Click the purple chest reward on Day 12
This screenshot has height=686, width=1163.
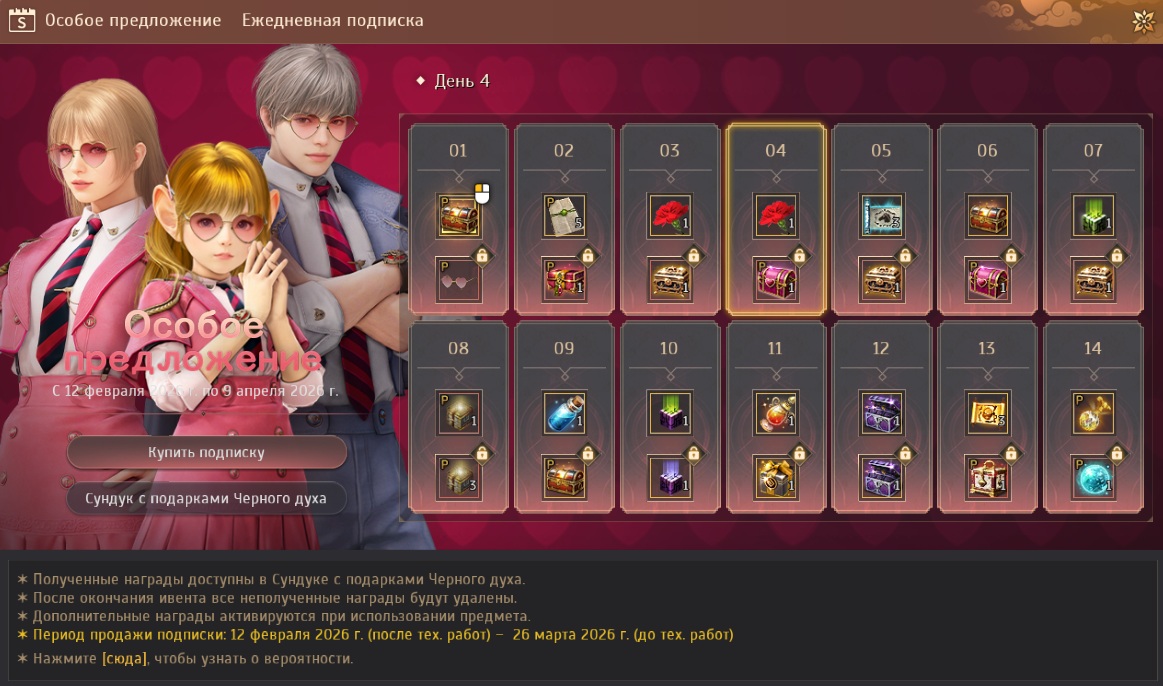[882, 412]
